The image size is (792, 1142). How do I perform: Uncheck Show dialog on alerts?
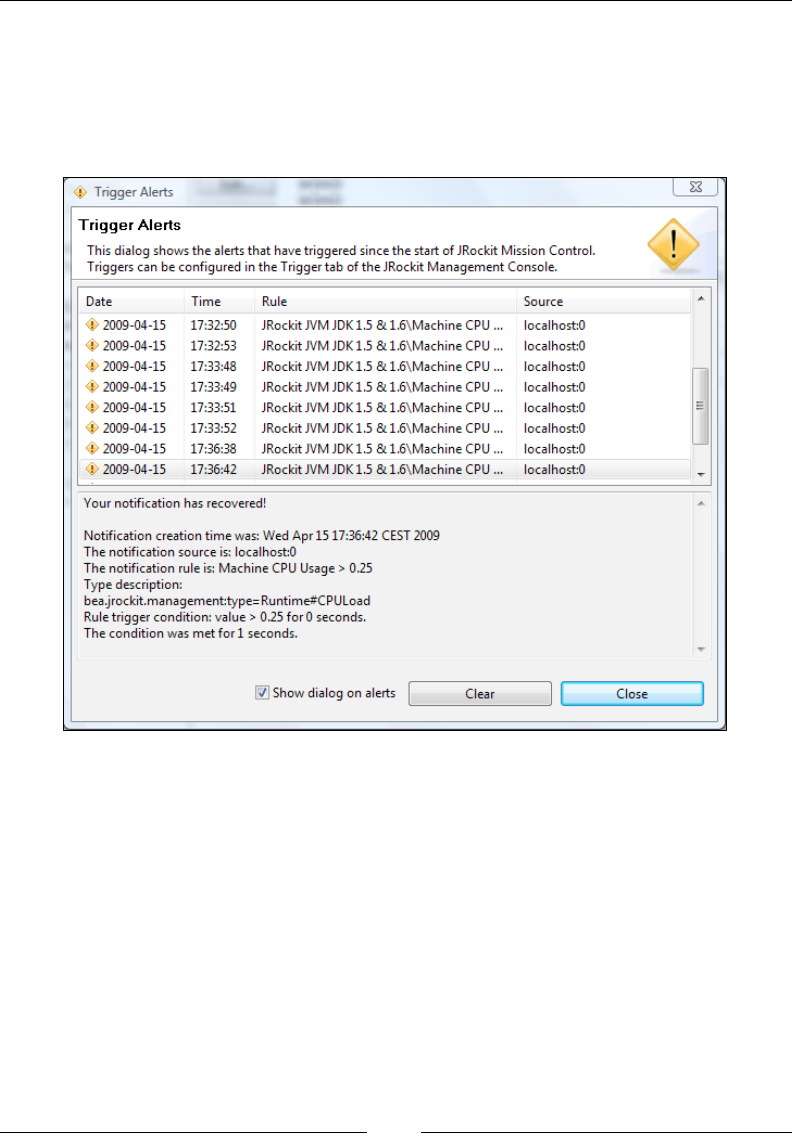[262, 693]
